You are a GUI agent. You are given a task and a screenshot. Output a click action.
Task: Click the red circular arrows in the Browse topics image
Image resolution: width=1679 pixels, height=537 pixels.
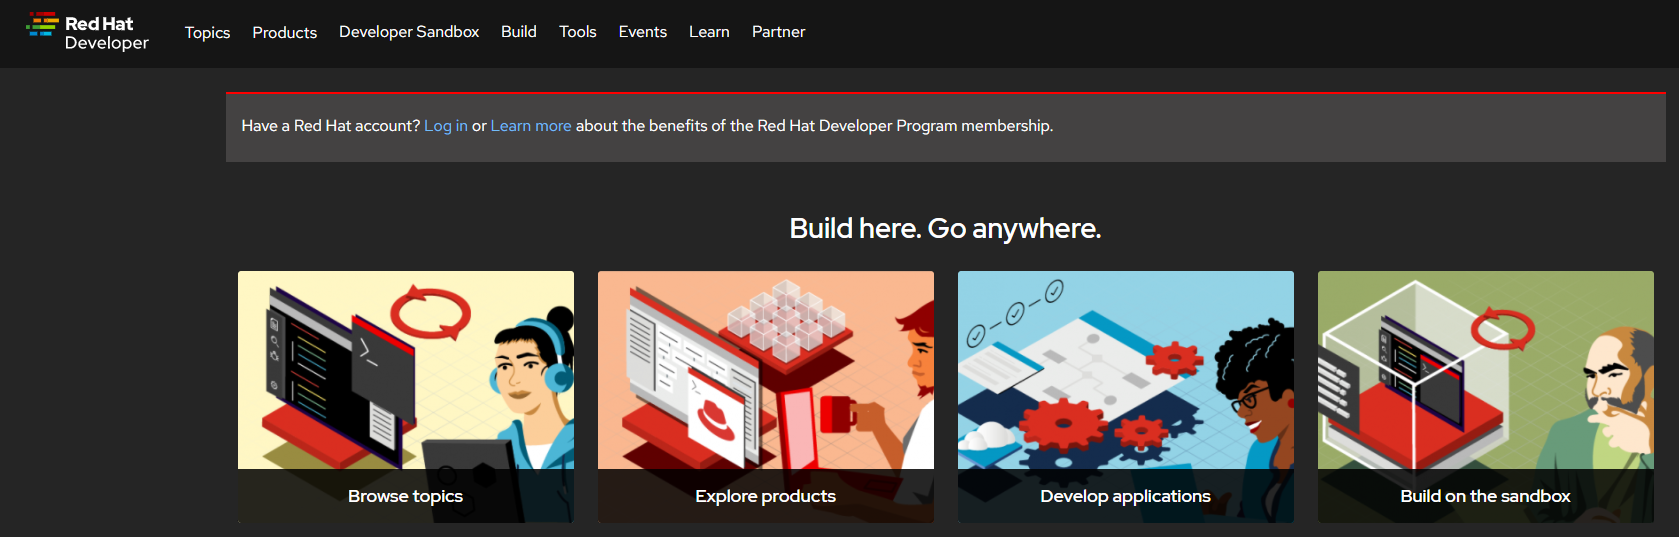tap(430, 313)
